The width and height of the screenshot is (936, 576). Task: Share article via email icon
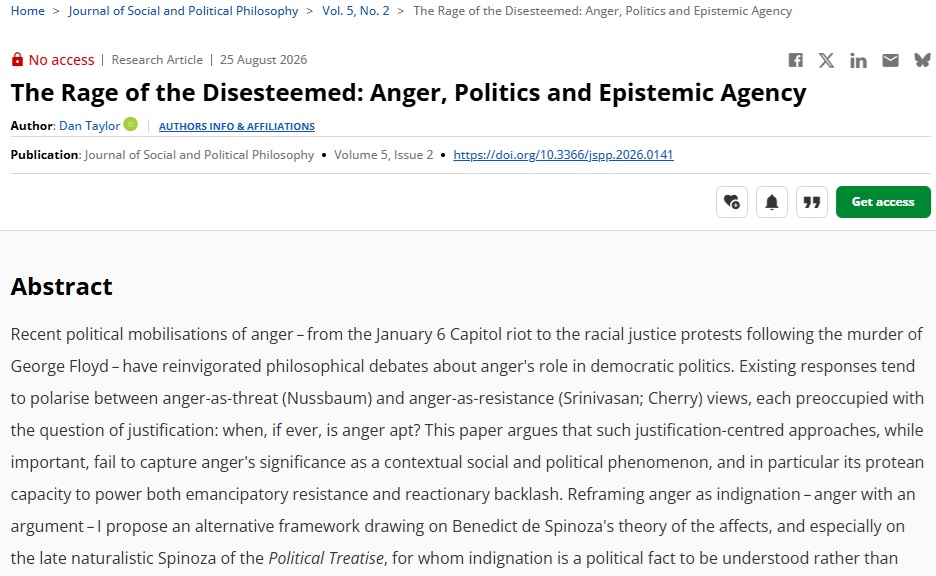pos(890,60)
